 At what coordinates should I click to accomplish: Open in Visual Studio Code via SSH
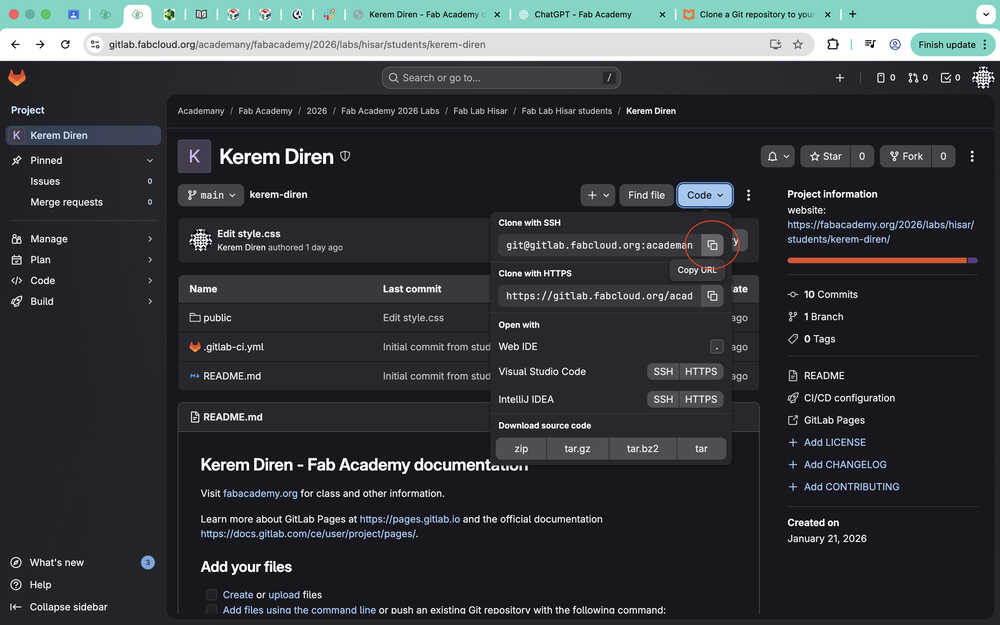pyautogui.click(x=663, y=372)
